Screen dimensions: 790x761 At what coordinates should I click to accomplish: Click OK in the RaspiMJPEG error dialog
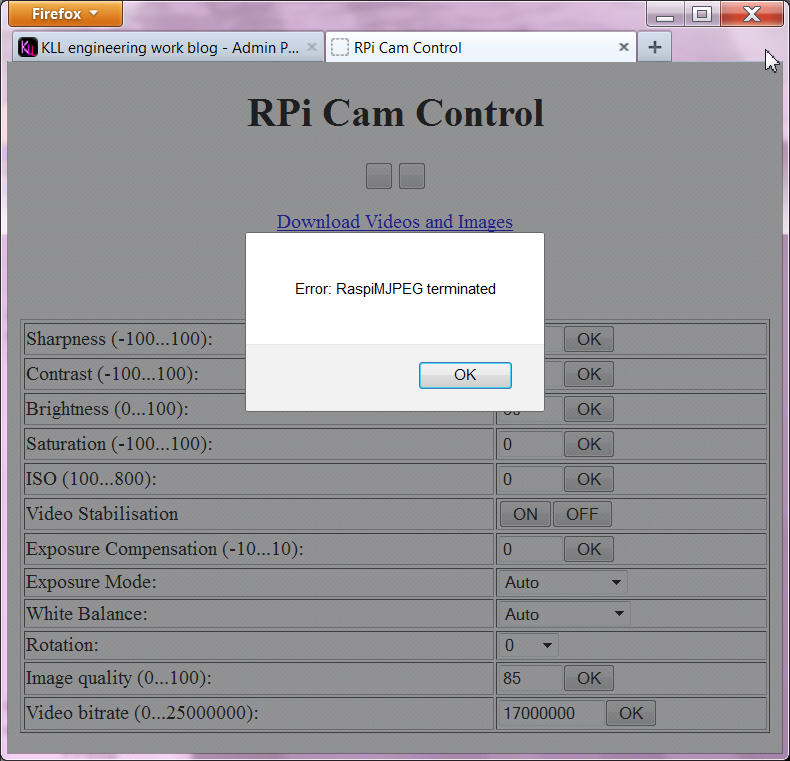tap(465, 375)
